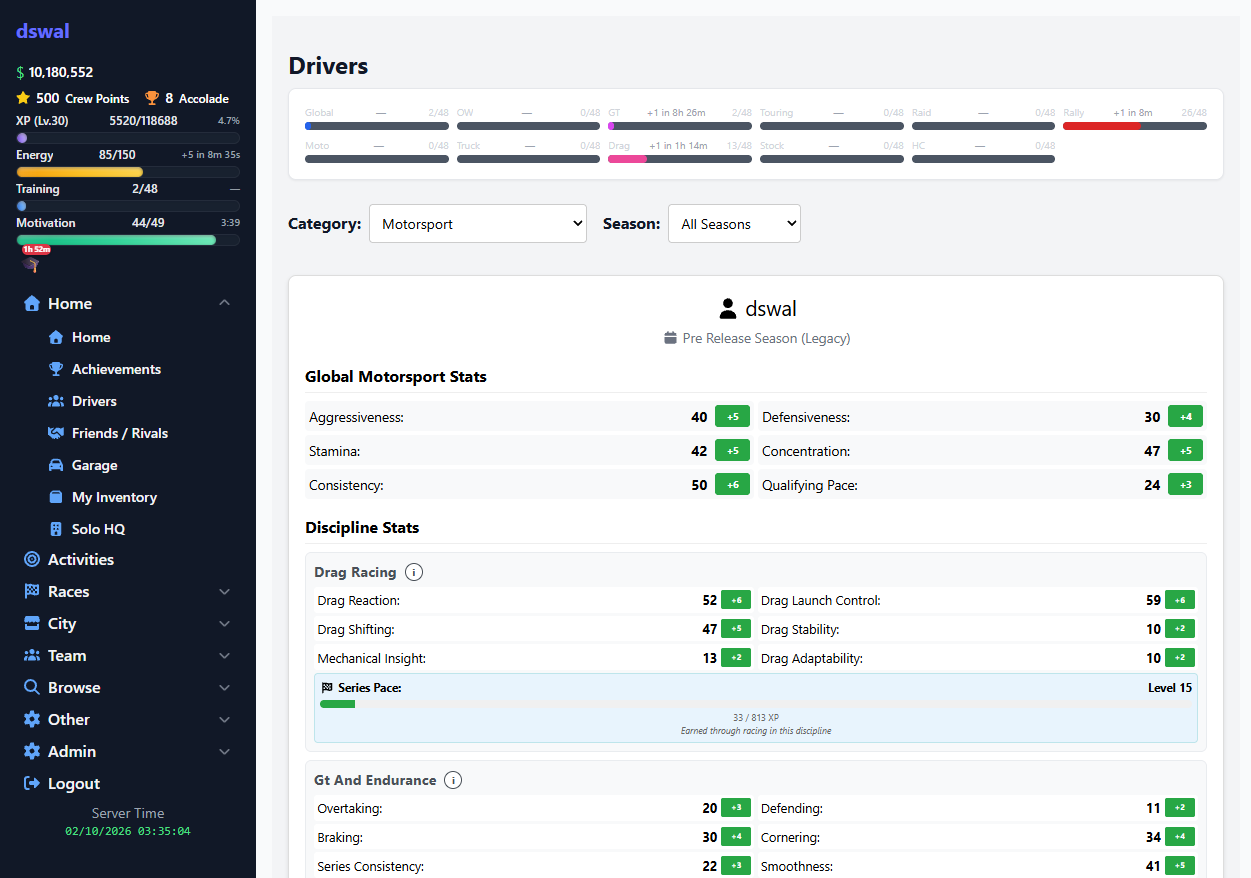Image resolution: width=1251 pixels, height=878 pixels.
Task: Click the +6 button for Drag Reaction
Action: coord(736,600)
